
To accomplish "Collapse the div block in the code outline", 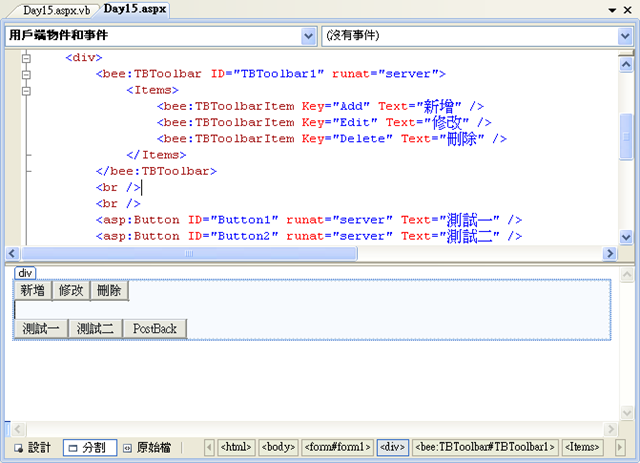I will [25, 58].
